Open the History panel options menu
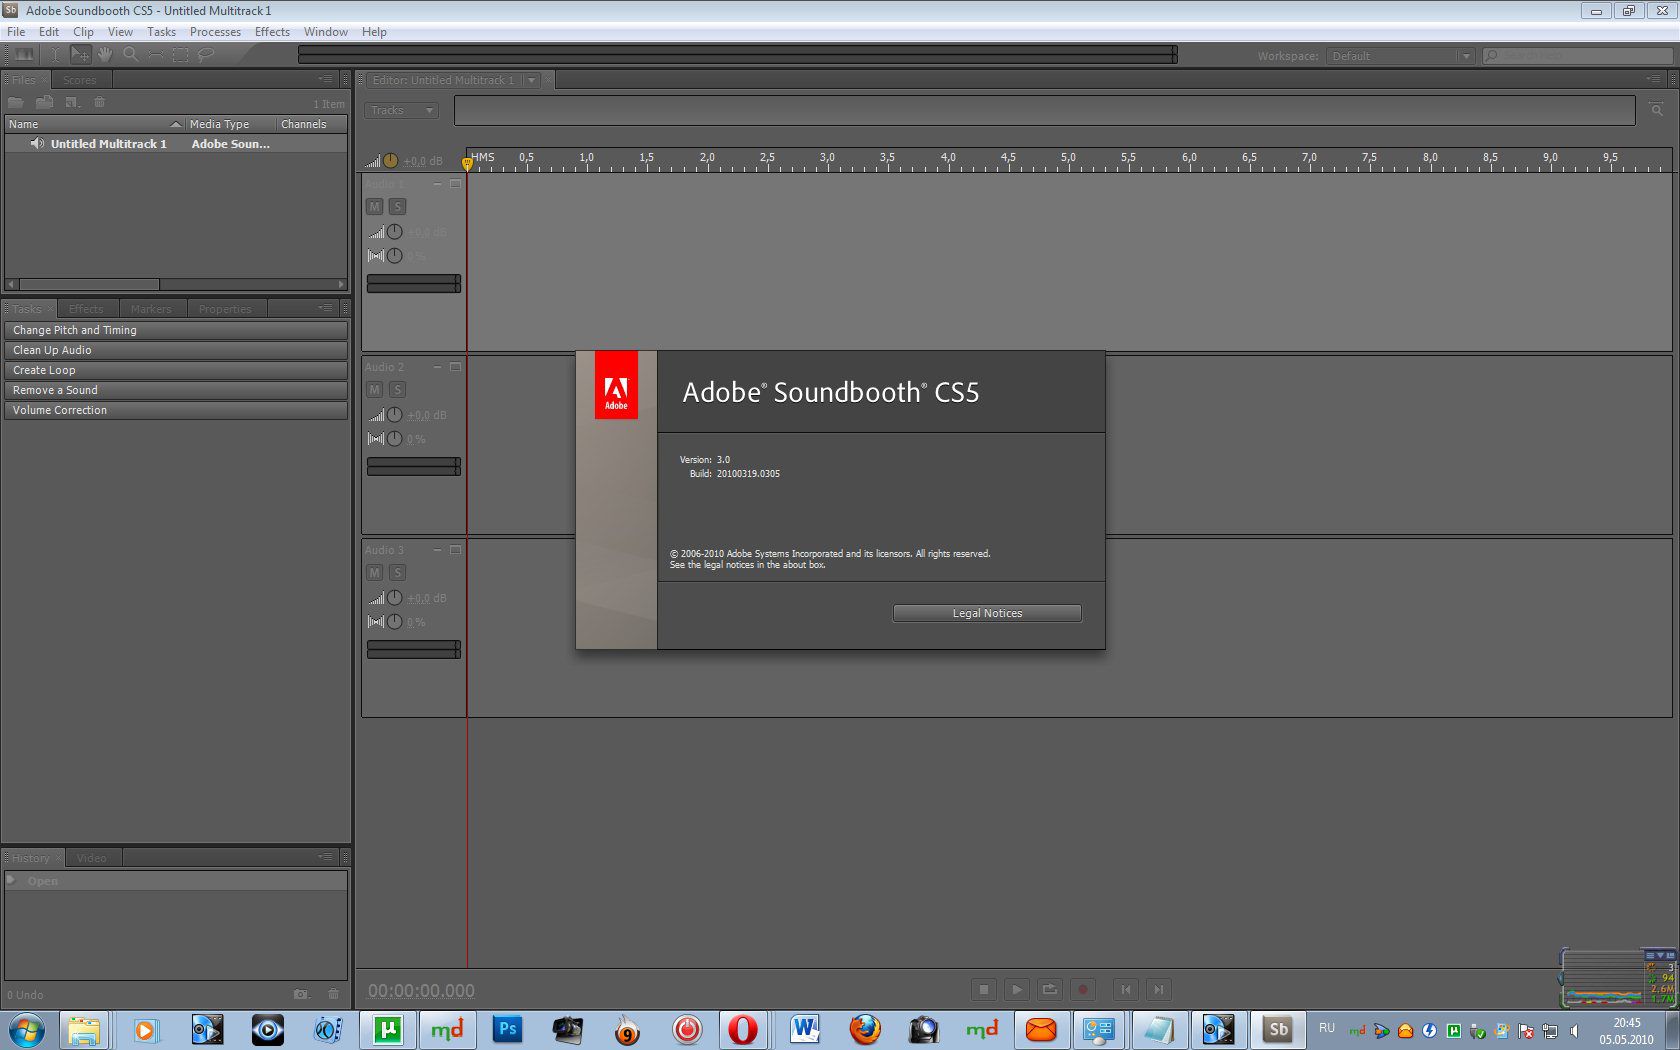This screenshot has height=1050, width=1680. tap(325, 857)
